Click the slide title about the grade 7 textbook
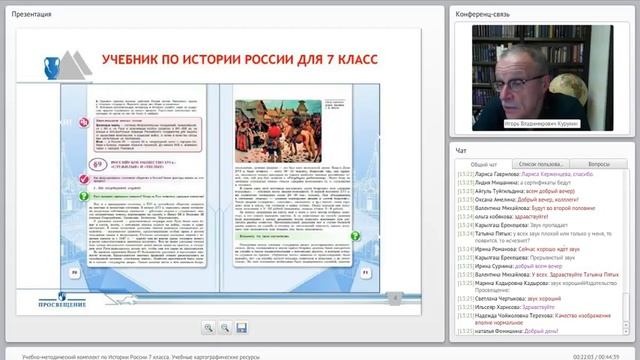This screenshot has height=360, width=640. tap(240, 60)
